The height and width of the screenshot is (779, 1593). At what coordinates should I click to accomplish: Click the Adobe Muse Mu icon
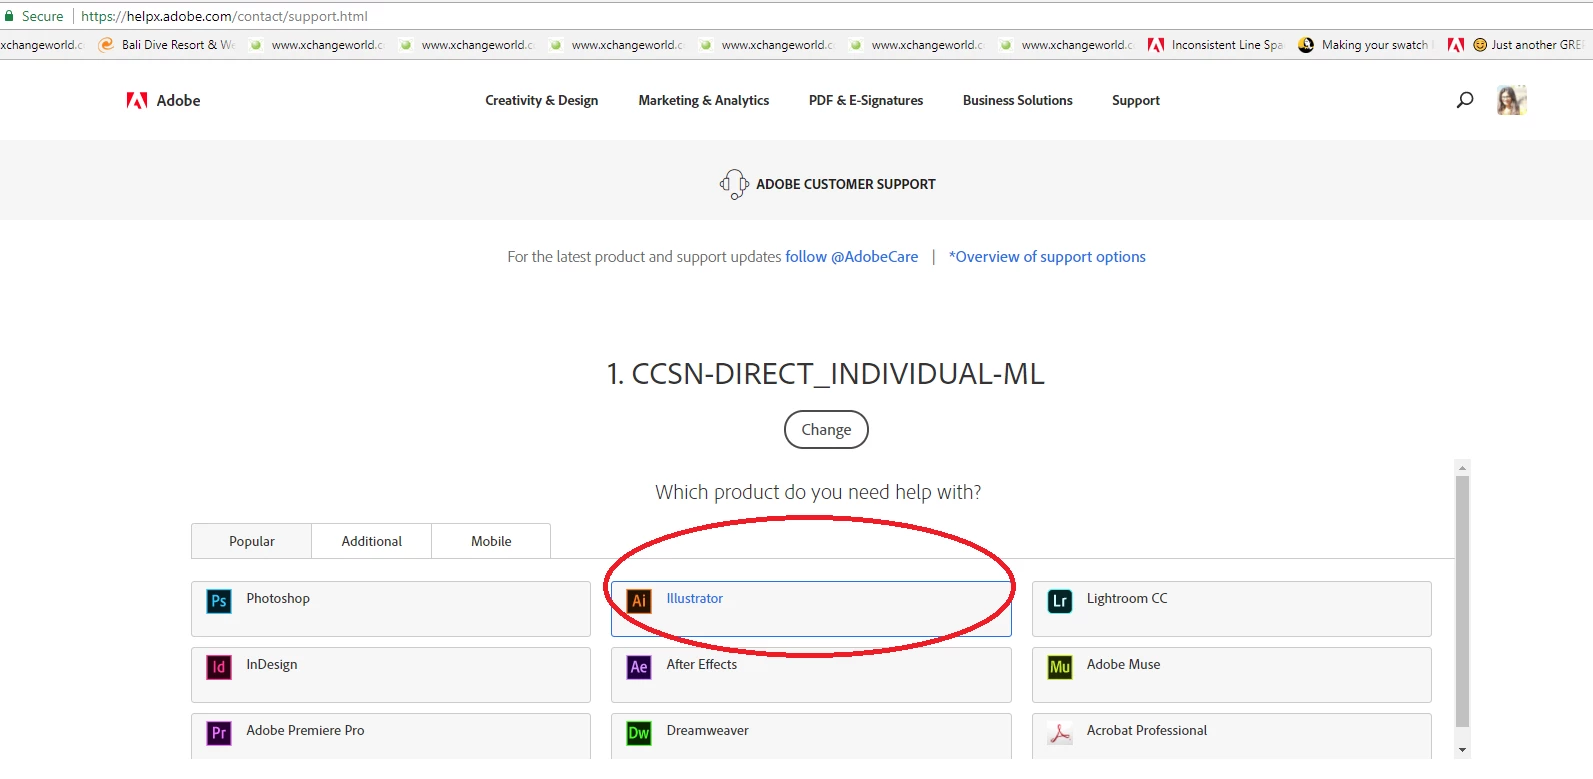click(1060, 667)
